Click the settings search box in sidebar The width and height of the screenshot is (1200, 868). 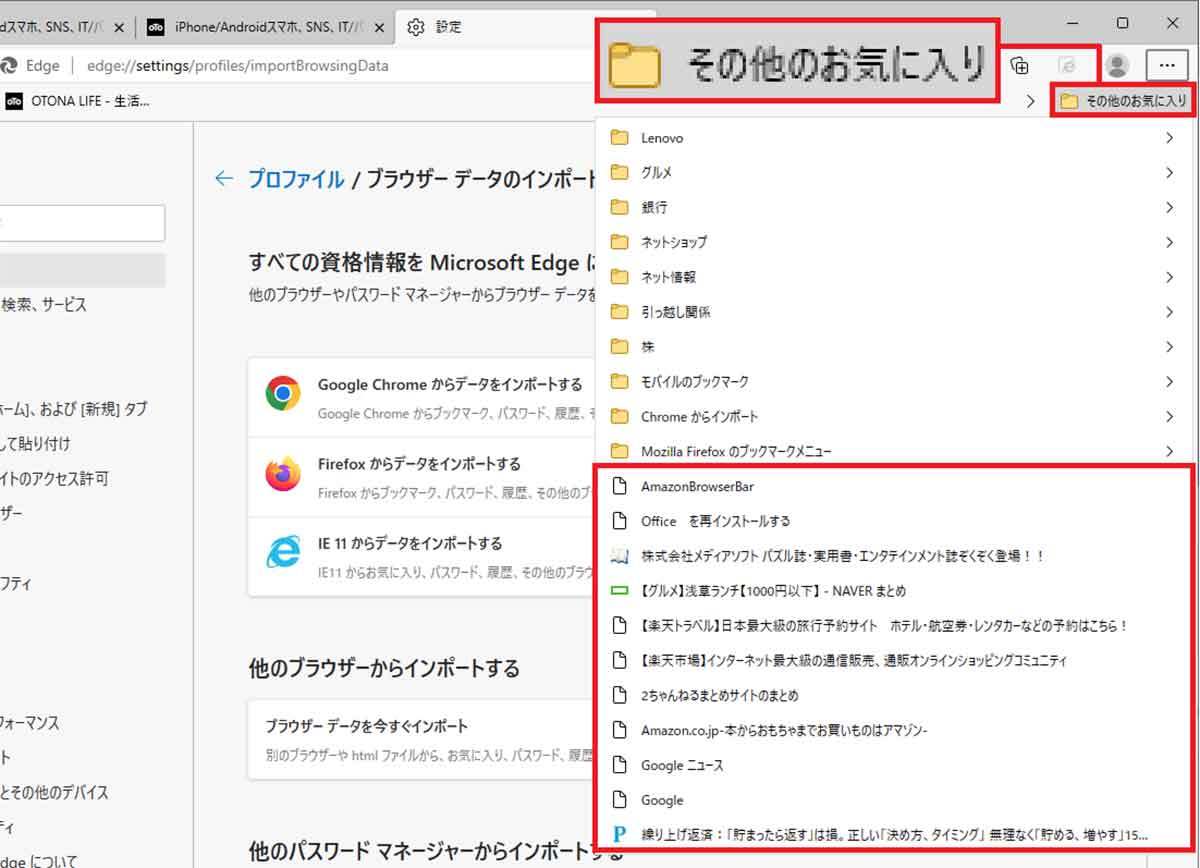click(x=80, y=223)
